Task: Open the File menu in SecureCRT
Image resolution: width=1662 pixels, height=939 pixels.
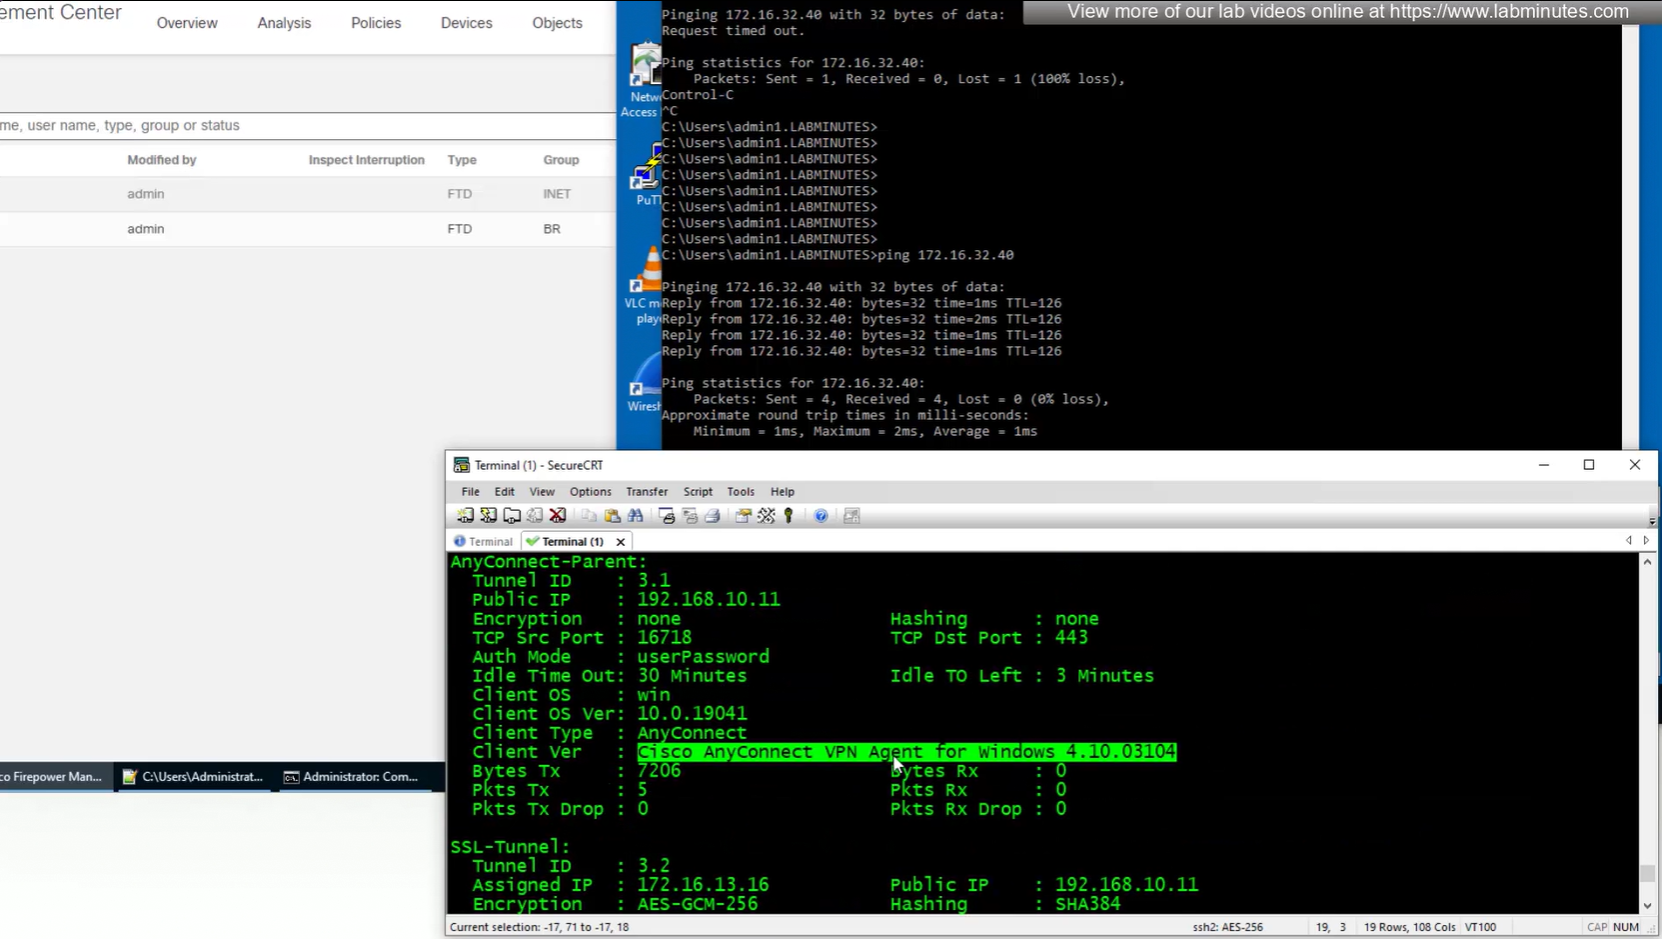Action: coord(470,492)
